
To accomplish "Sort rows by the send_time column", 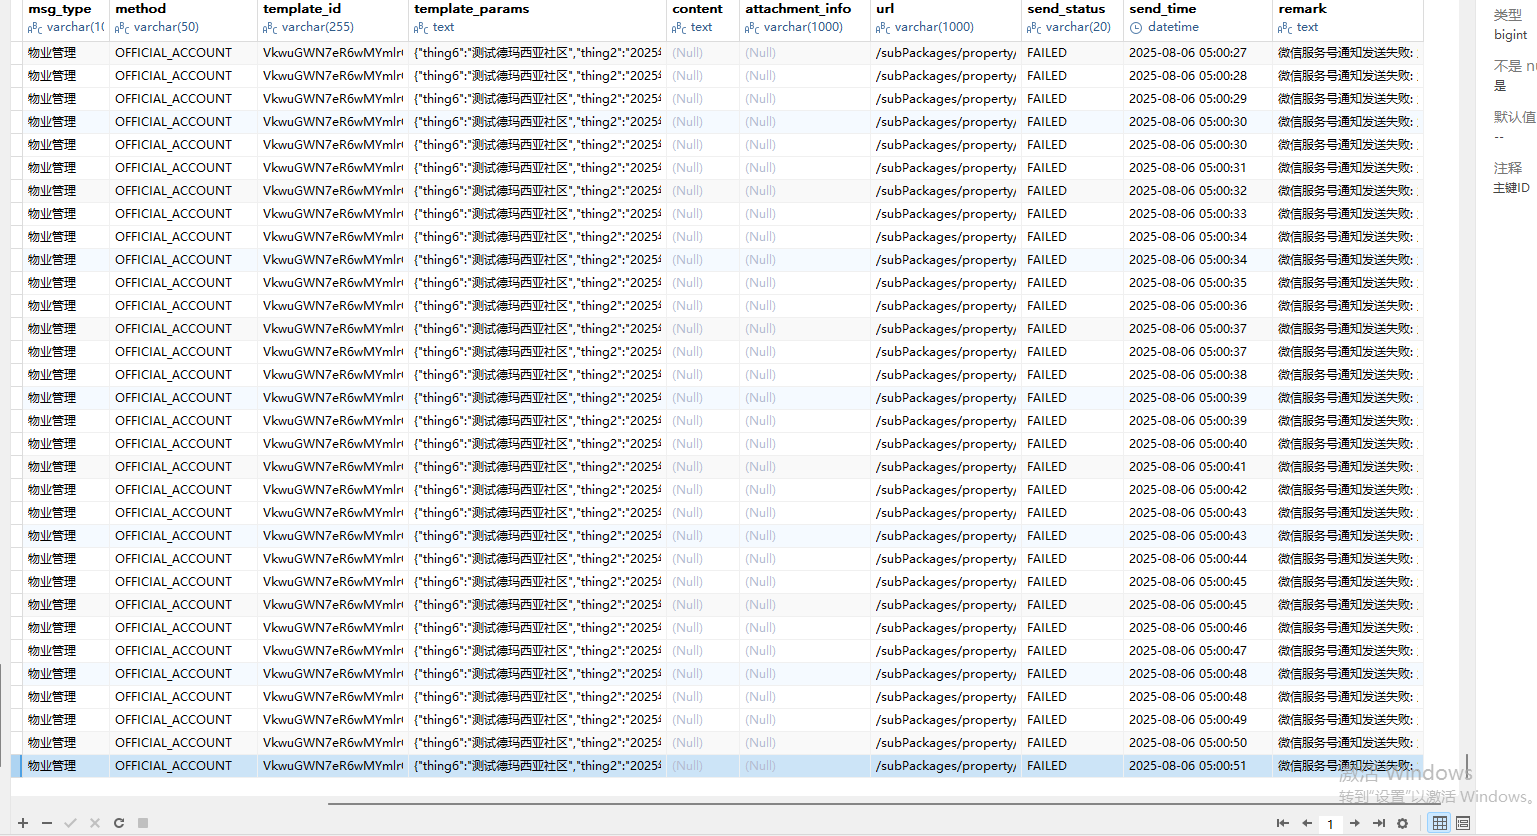I will (1165, 9).
